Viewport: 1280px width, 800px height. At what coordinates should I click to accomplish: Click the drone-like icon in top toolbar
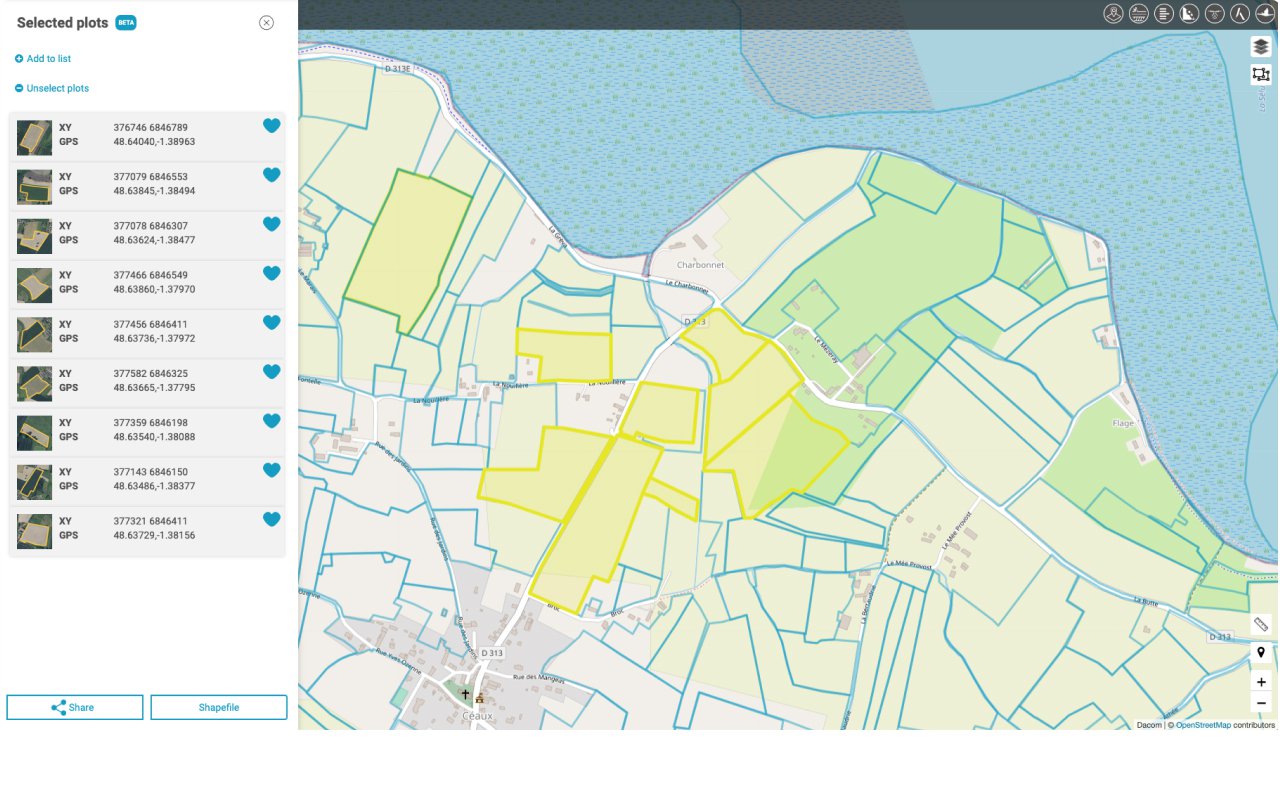pyautogui.click(x=1215, y=13)
